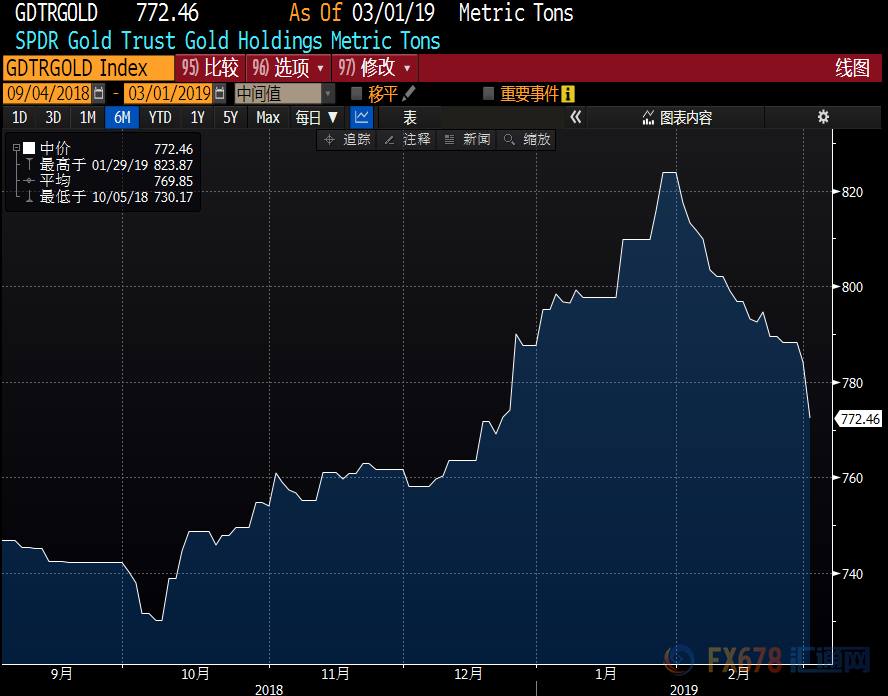Open the 选项 options dropdown menu
This screenshot has height=696, width=888.
289,68
